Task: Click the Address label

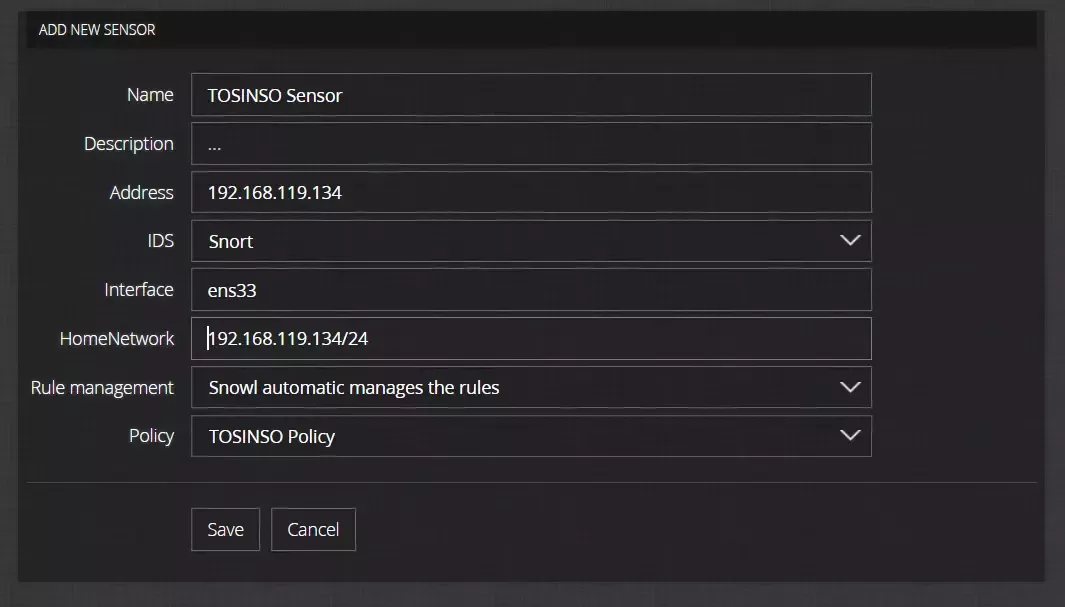Action: pyautogui.click(x=142, y=193)
